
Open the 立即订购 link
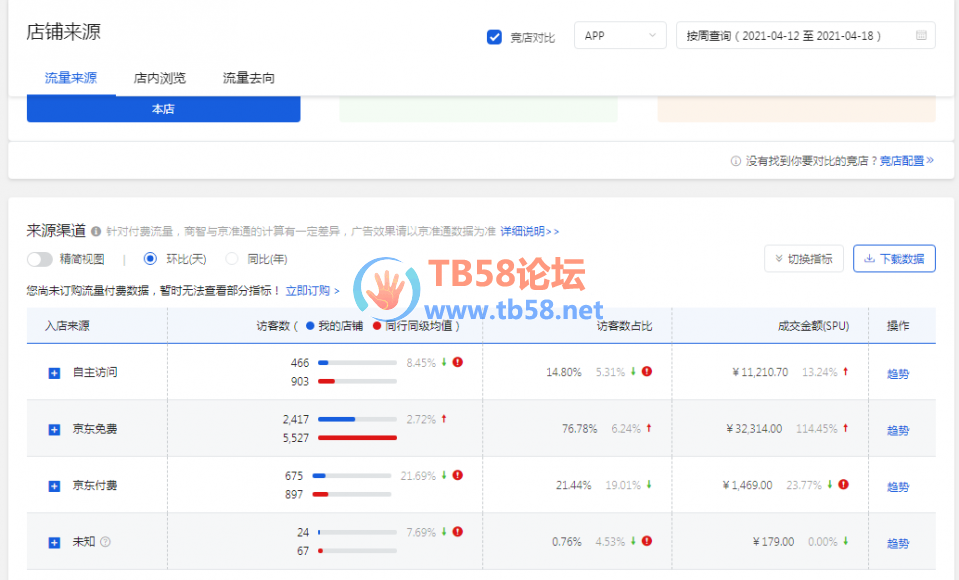click(x=312, y=291)
